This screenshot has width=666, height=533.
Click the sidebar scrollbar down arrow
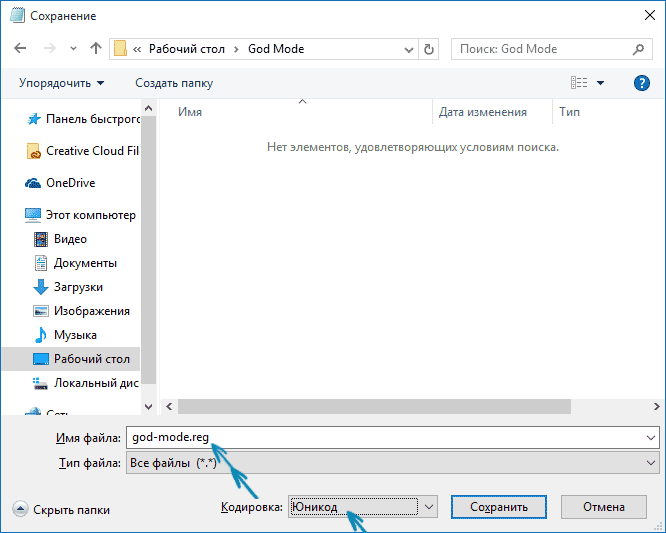[149, 407]
